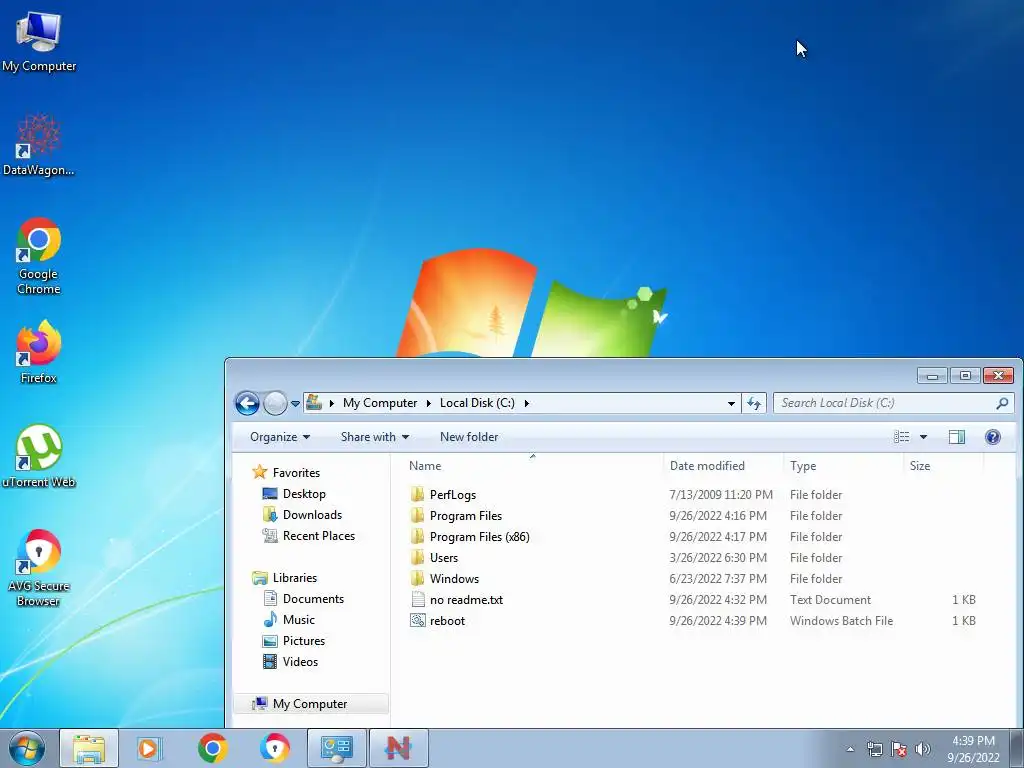Click the no readme.txt document icon
Image resolution: width=1024 pixels, height=768 pixels.
click(418, 599)
